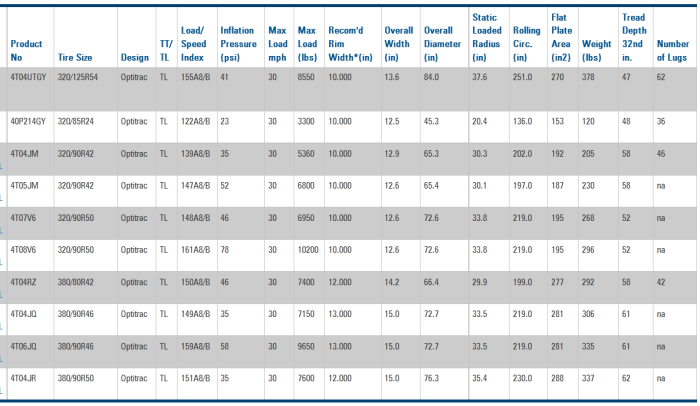Click the 10200 max load cell

pyautogui.click(x=308, y=249)
